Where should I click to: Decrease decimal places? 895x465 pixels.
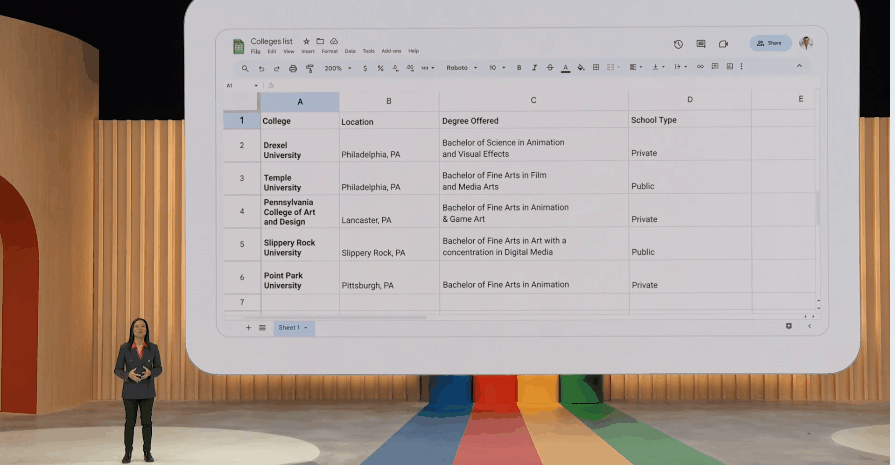395,68
